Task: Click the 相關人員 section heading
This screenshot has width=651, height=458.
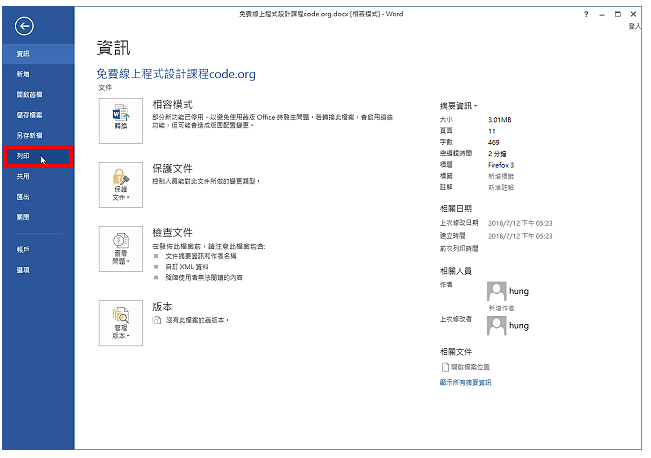Action: [456, 271]
